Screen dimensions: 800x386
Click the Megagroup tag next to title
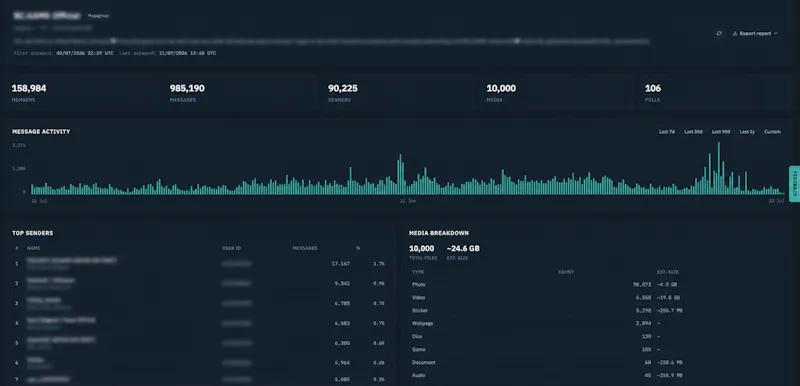pos(97,16)
